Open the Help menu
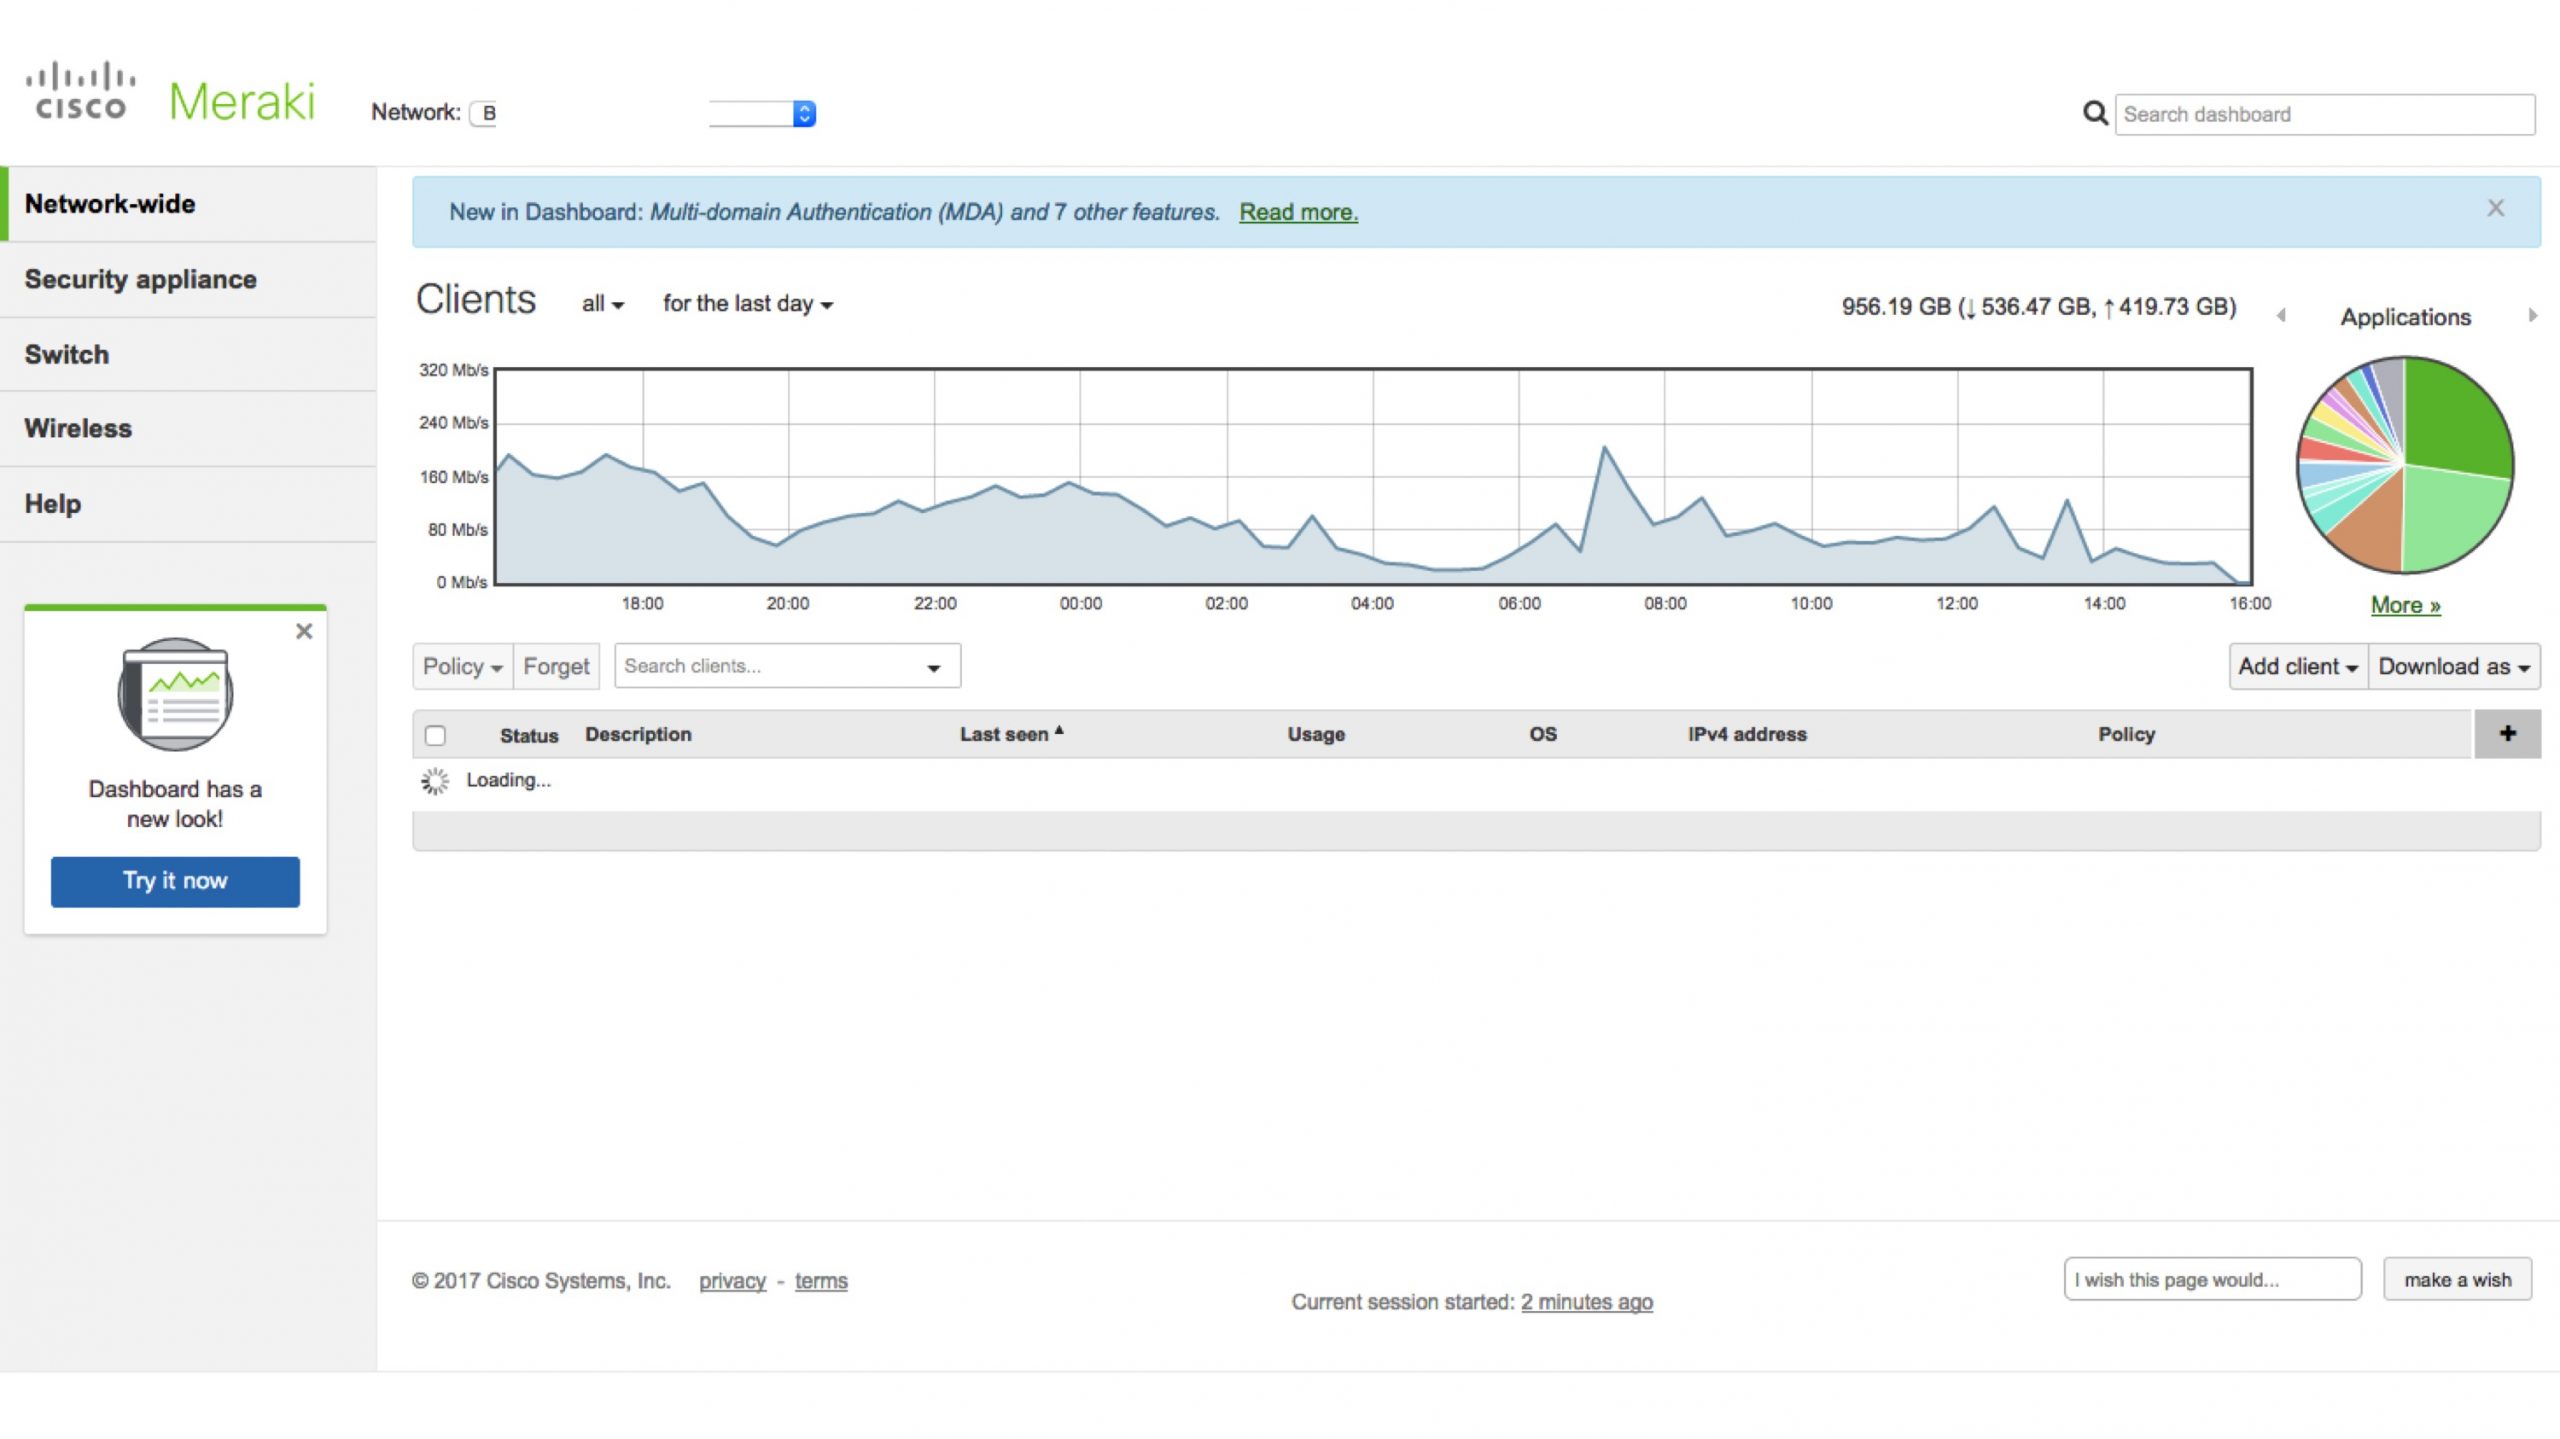This screenshot has width=2560, height=1439. click(x=188, y=504)
